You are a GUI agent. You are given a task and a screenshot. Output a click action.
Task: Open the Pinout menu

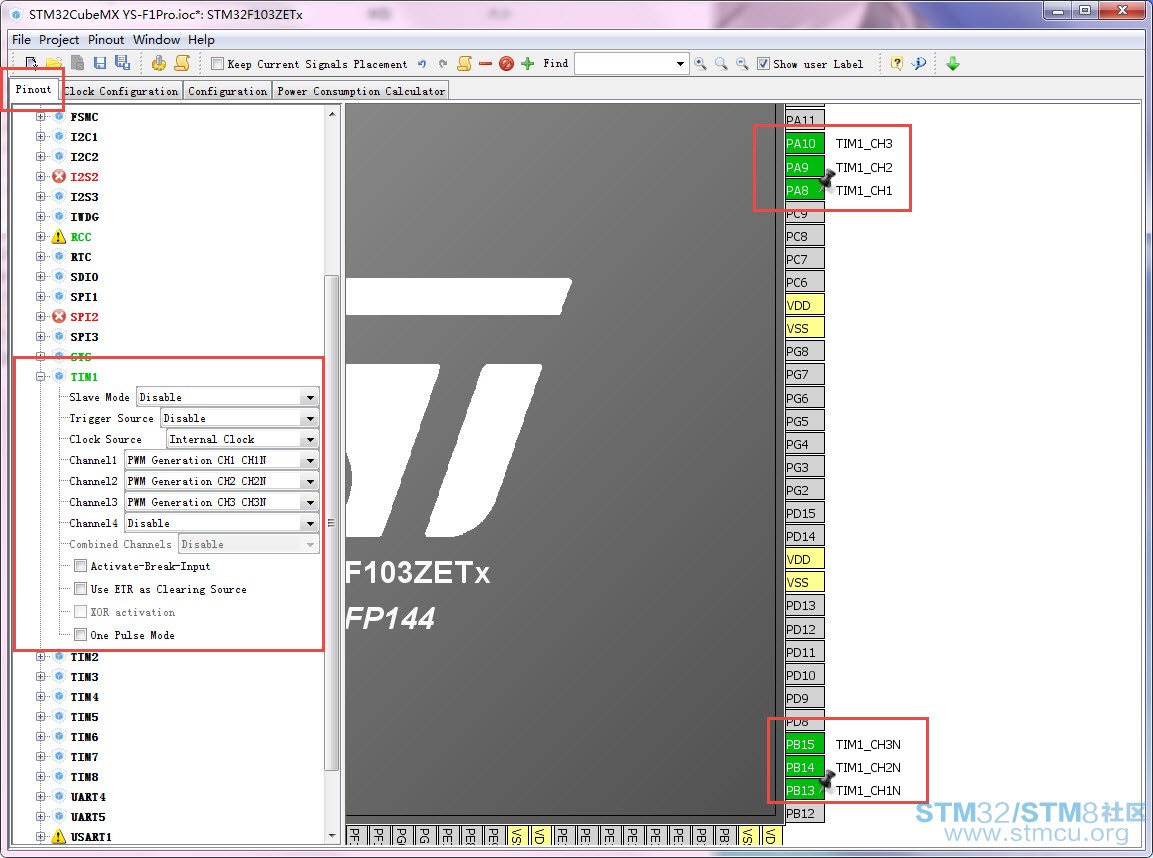click(106, 40)
